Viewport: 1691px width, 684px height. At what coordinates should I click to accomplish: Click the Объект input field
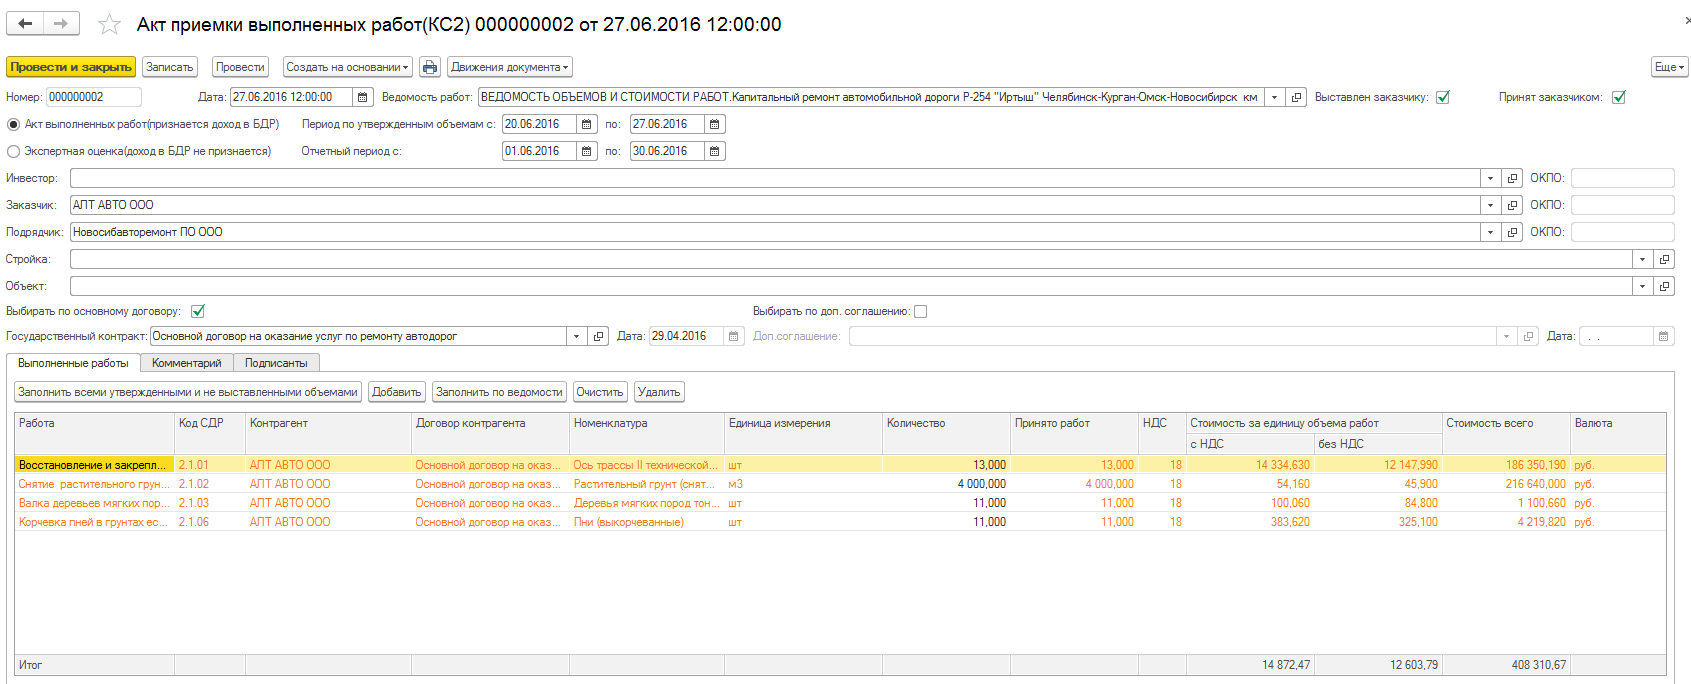(x=850, y=286)
